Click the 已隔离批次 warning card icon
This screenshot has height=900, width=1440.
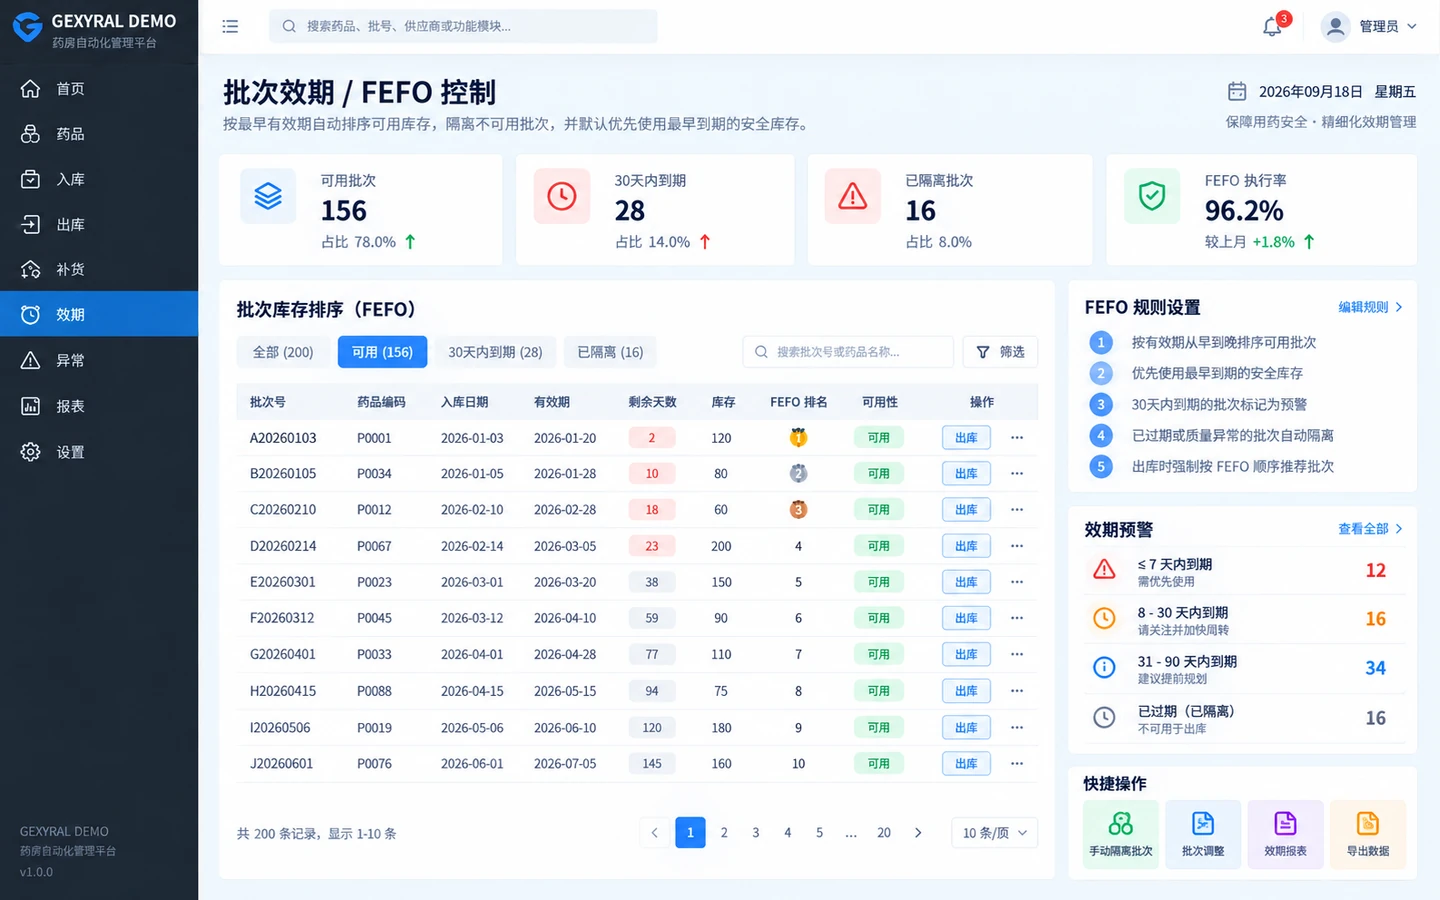(852, 196)
